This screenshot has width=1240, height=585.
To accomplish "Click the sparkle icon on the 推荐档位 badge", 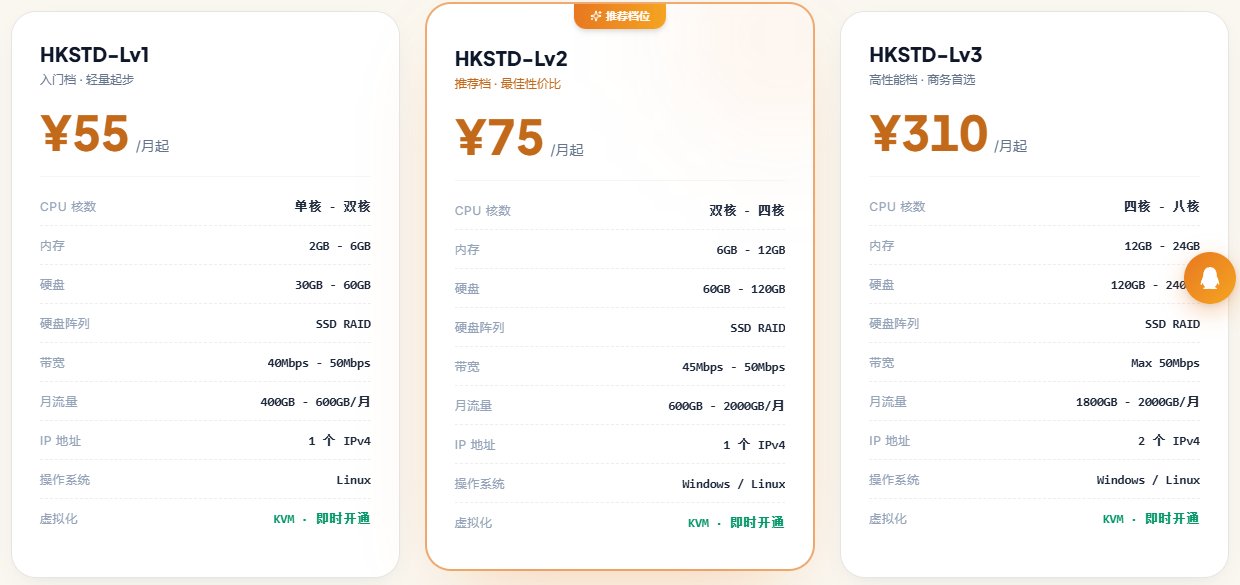I will pyautogui.click(x=596, y=16).
